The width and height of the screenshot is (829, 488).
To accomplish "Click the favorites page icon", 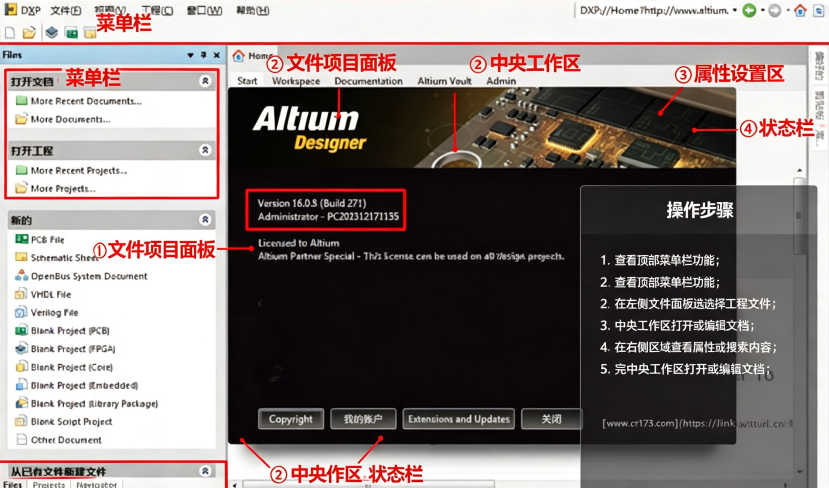I will 820,11.
